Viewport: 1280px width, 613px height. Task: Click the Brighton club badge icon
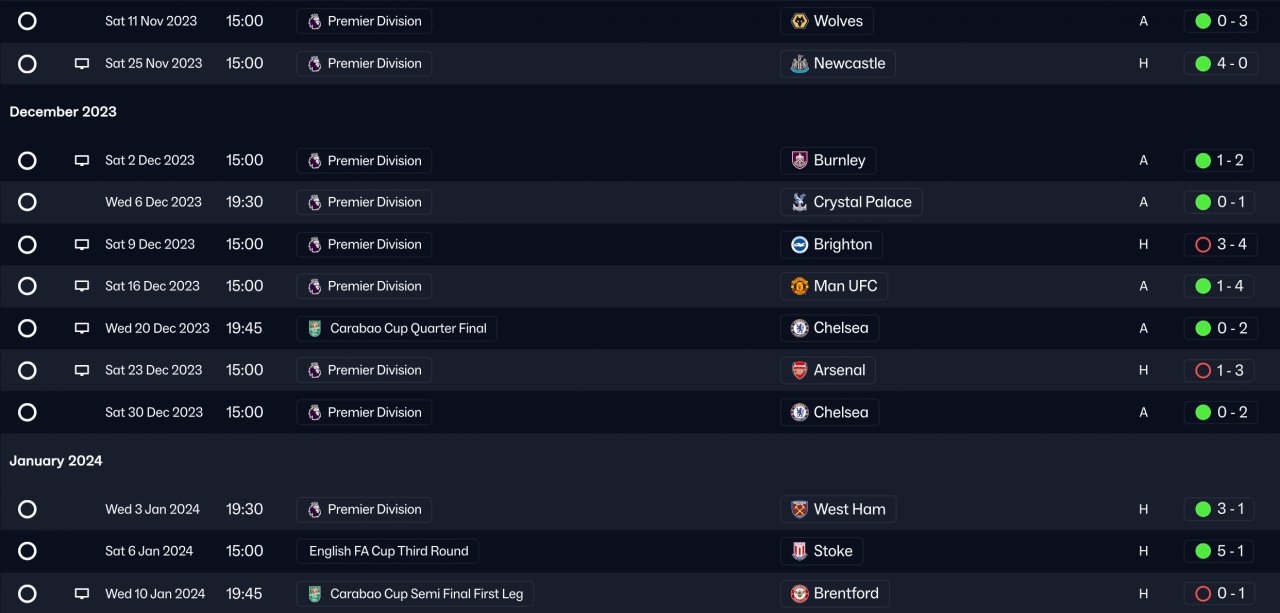coord(799,244)
